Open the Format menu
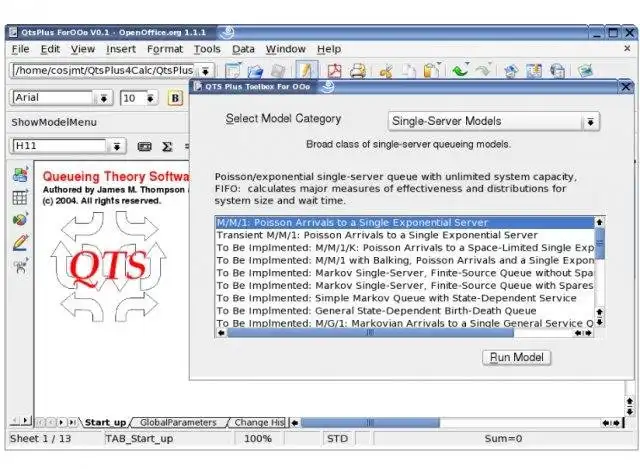This screenshot has width=640, height=469. [165, 49]
